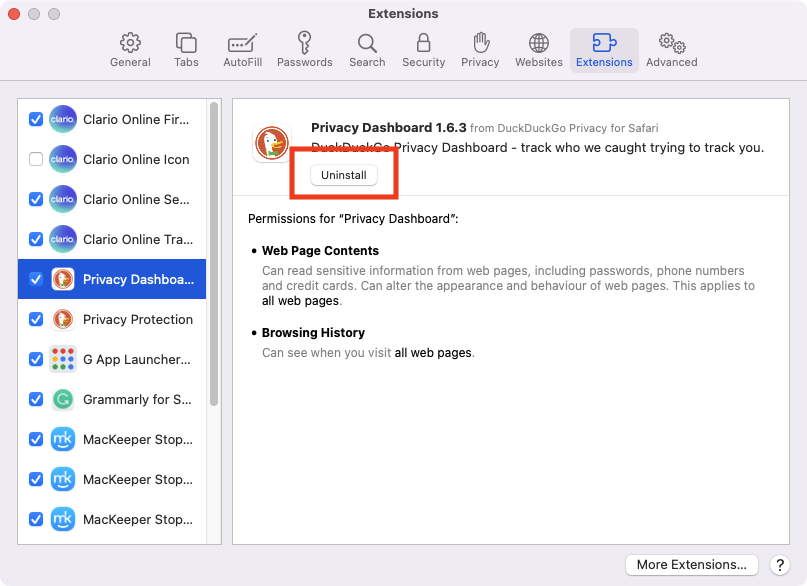Click the Clario Online Icon extension logo

(63, 159)
